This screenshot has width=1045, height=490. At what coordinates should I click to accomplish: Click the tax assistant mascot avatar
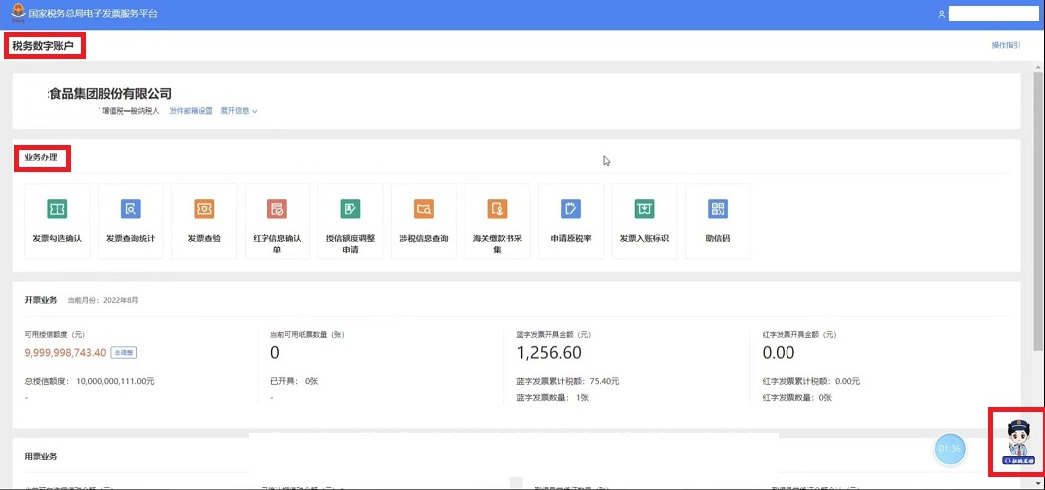[x=1017, y=440]
